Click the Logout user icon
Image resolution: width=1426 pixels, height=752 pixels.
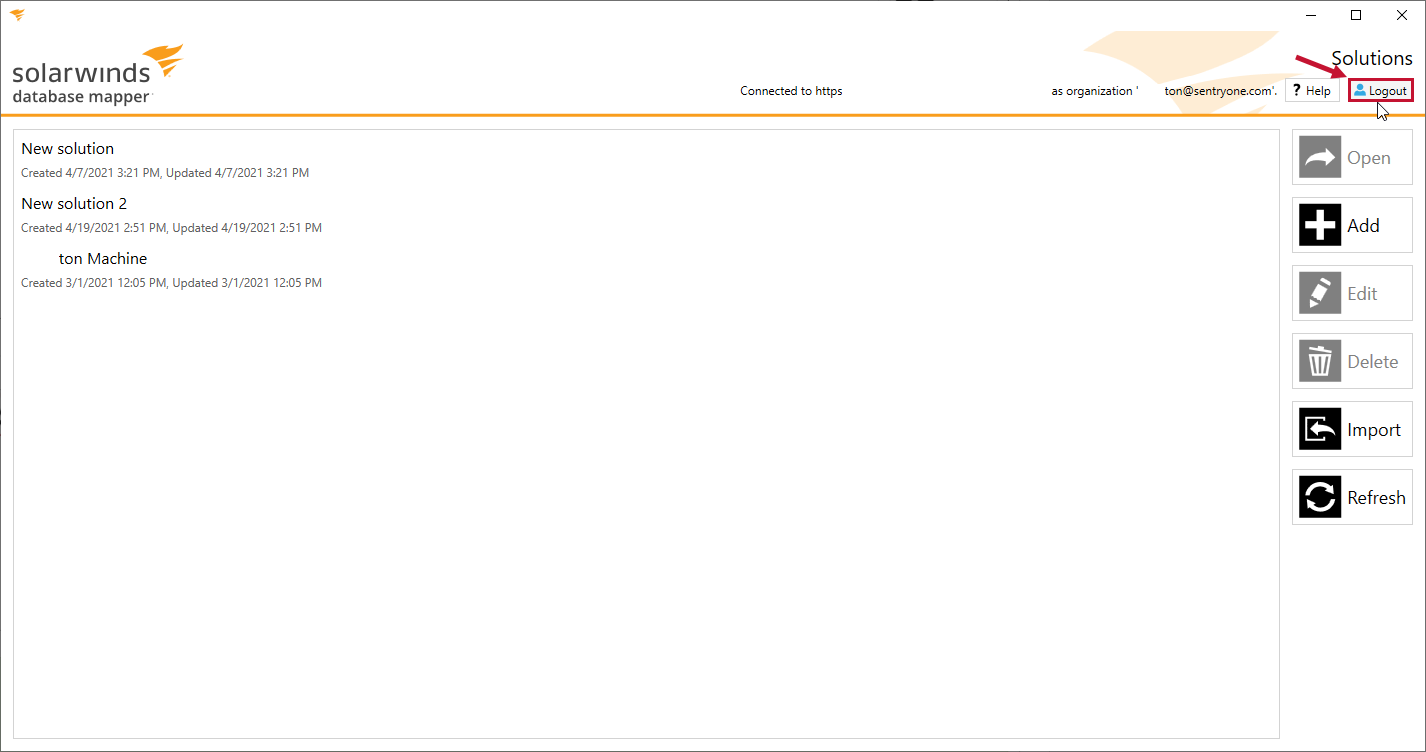point(1360,91)
